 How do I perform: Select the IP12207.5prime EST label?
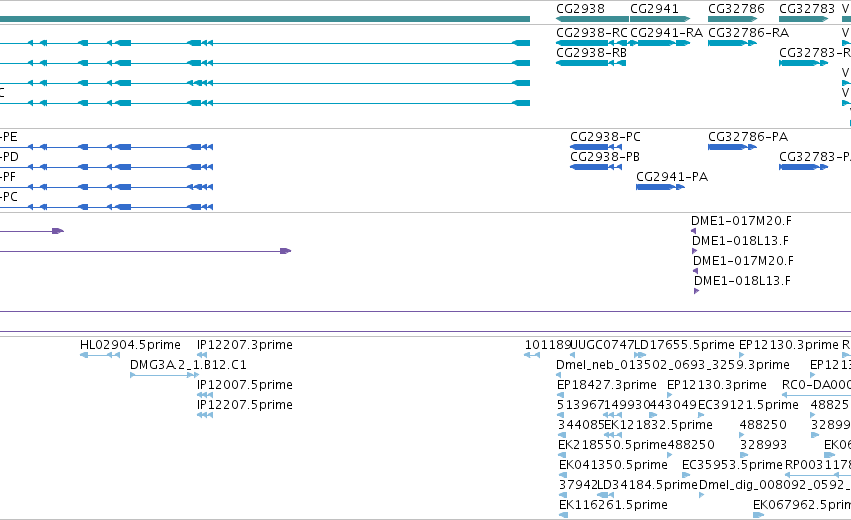click(x=245, y=405)
